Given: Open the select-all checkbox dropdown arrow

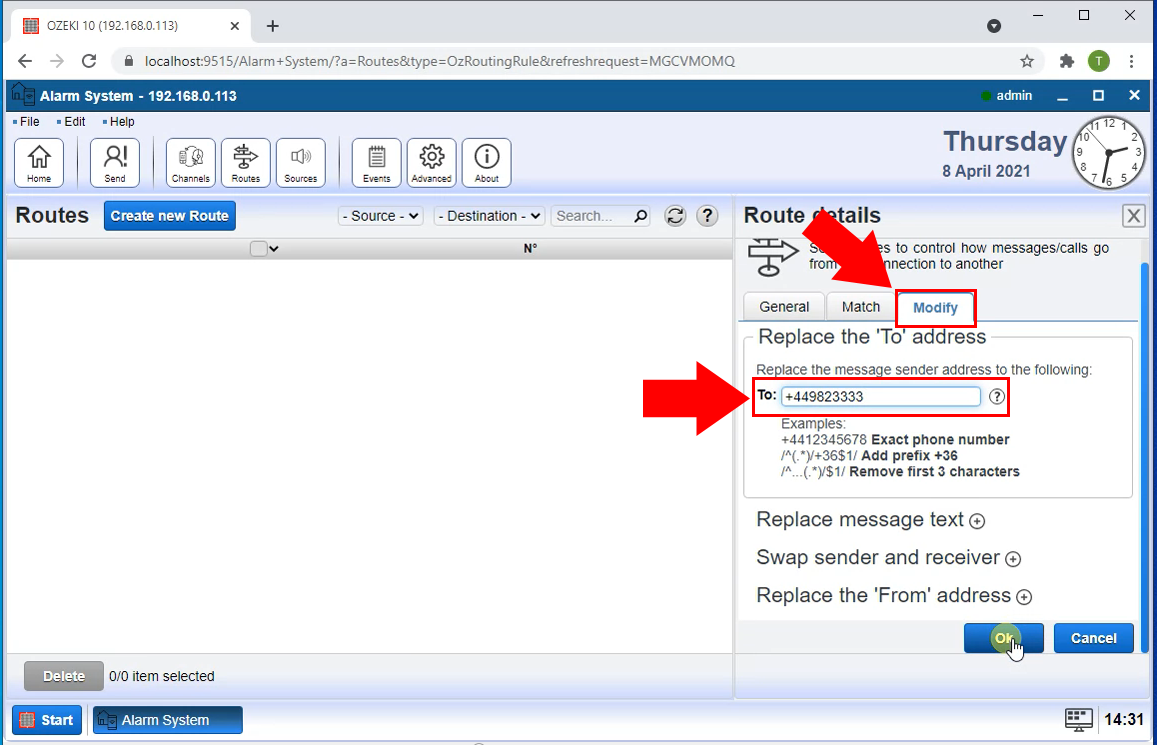Looking at the screenshot, I should pyautogui.click(x=274, y=249).
